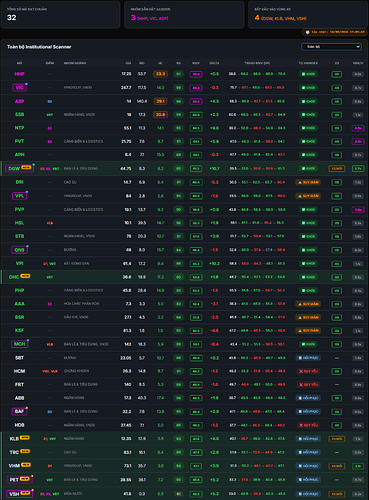The height and width of the screenshot is (500, 369).
Task: Click the leader group card listing HHP, VIC, ASP
Action: click(184, 15)
